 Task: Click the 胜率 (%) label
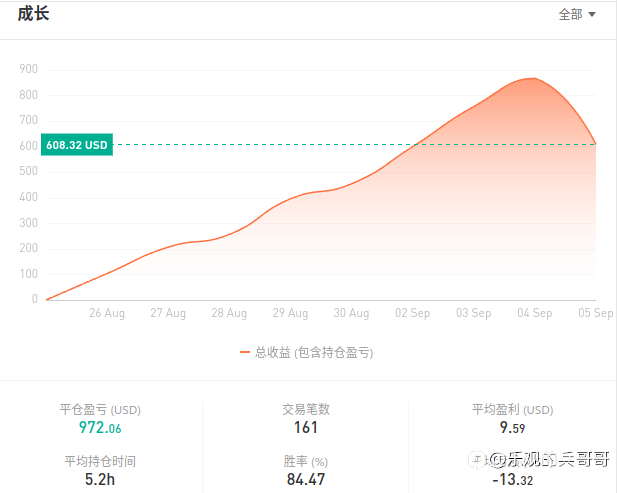coord(306,461)
